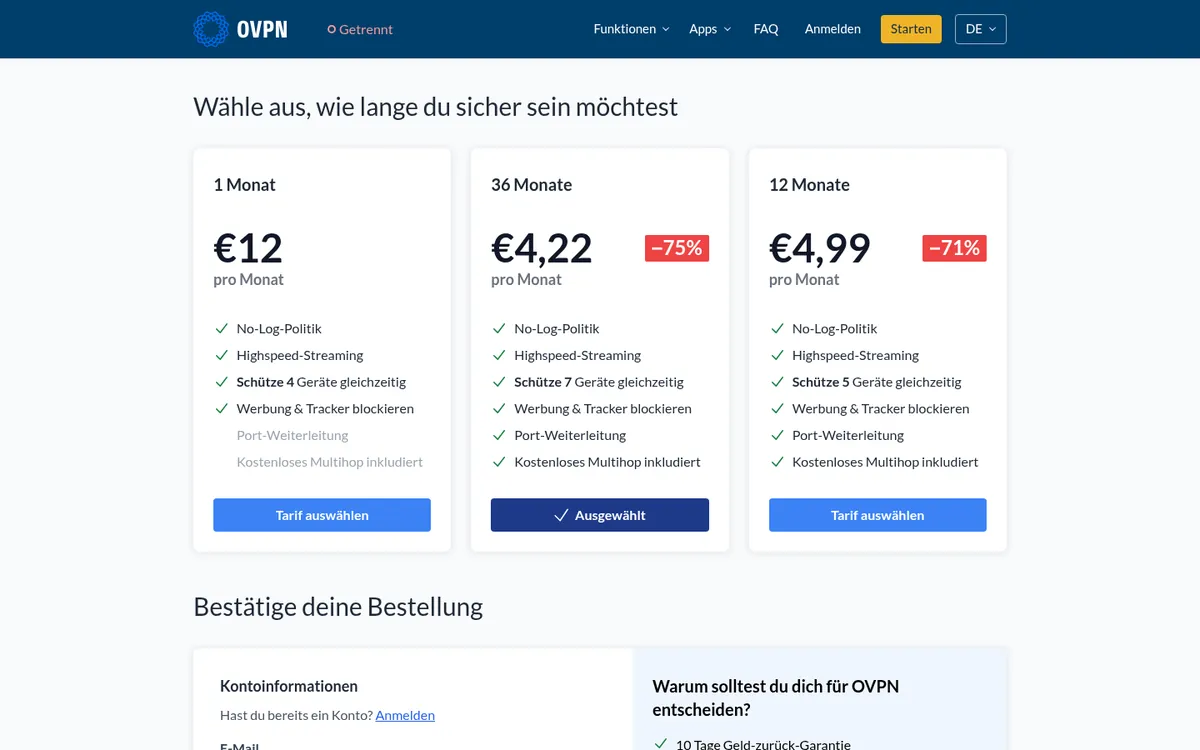Click checkmark beside No-Log-Politik in 36 Monate card
The width and height of the screenshot is (1200, 750).
pos(499,328)
